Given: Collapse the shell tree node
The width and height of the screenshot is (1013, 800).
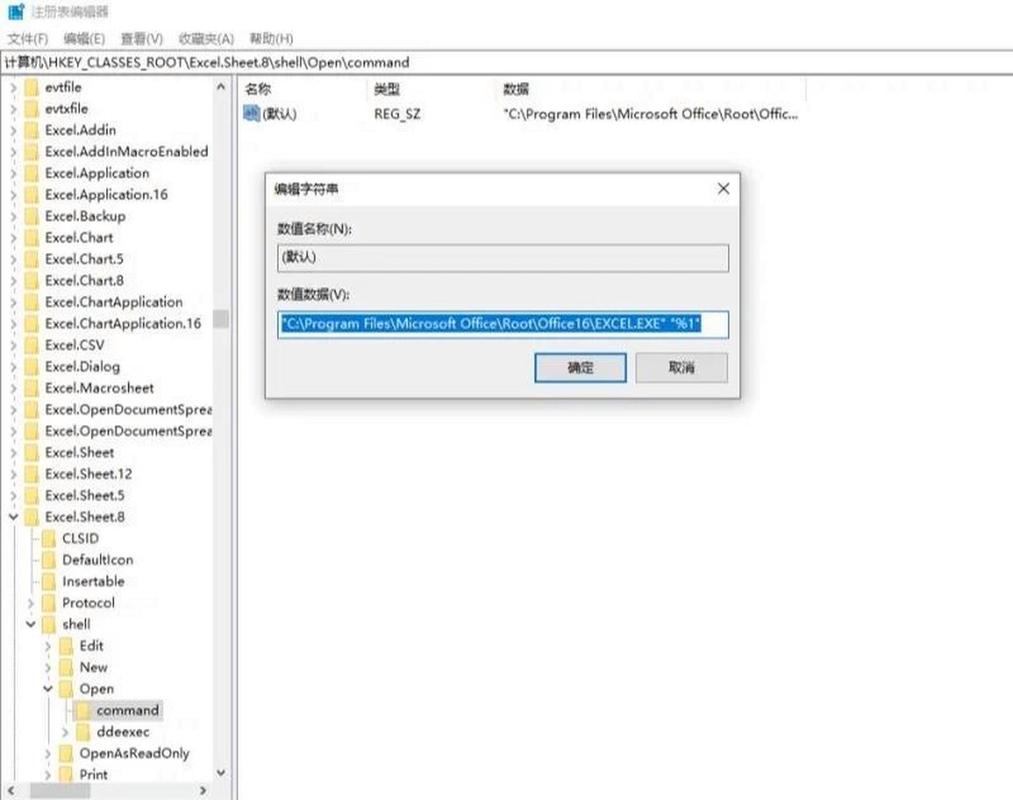Looking at the screenshot, I should (30, 624).
